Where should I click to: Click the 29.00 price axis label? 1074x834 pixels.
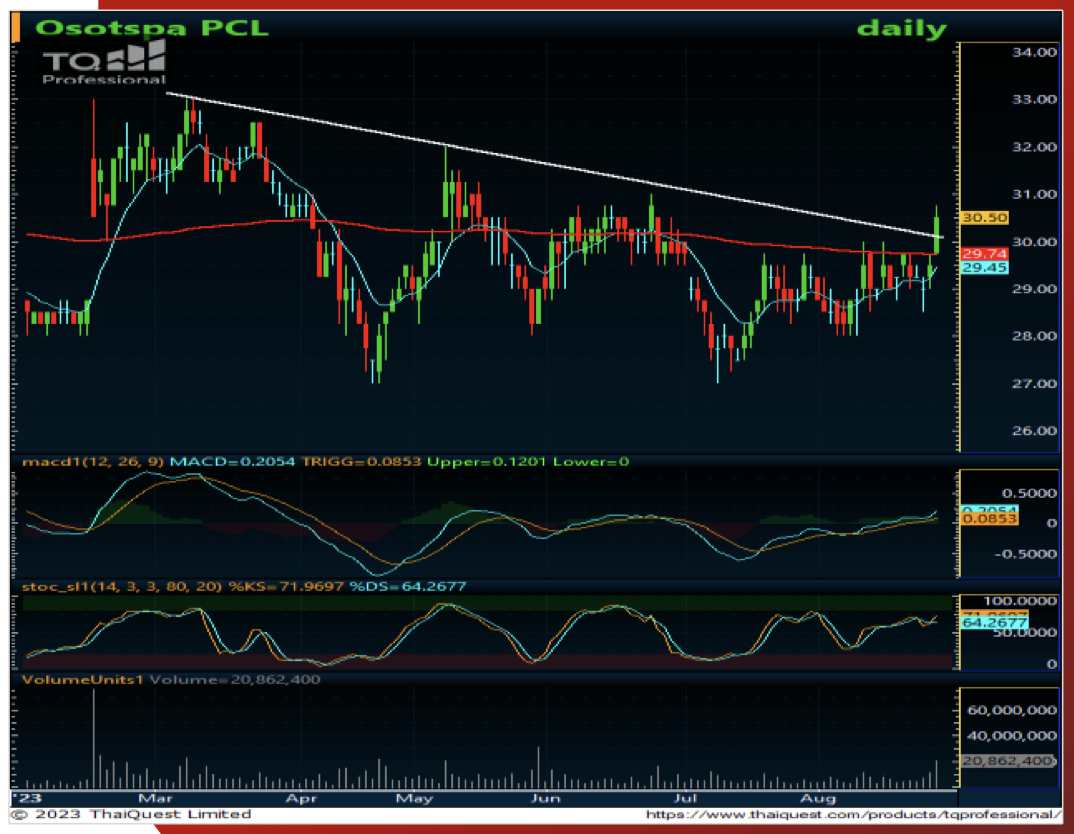[x=1034, y=289]
